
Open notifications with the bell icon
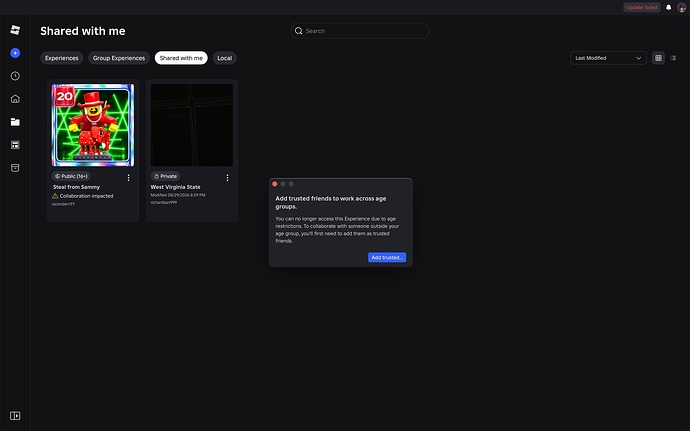click(x=668, y=7)
